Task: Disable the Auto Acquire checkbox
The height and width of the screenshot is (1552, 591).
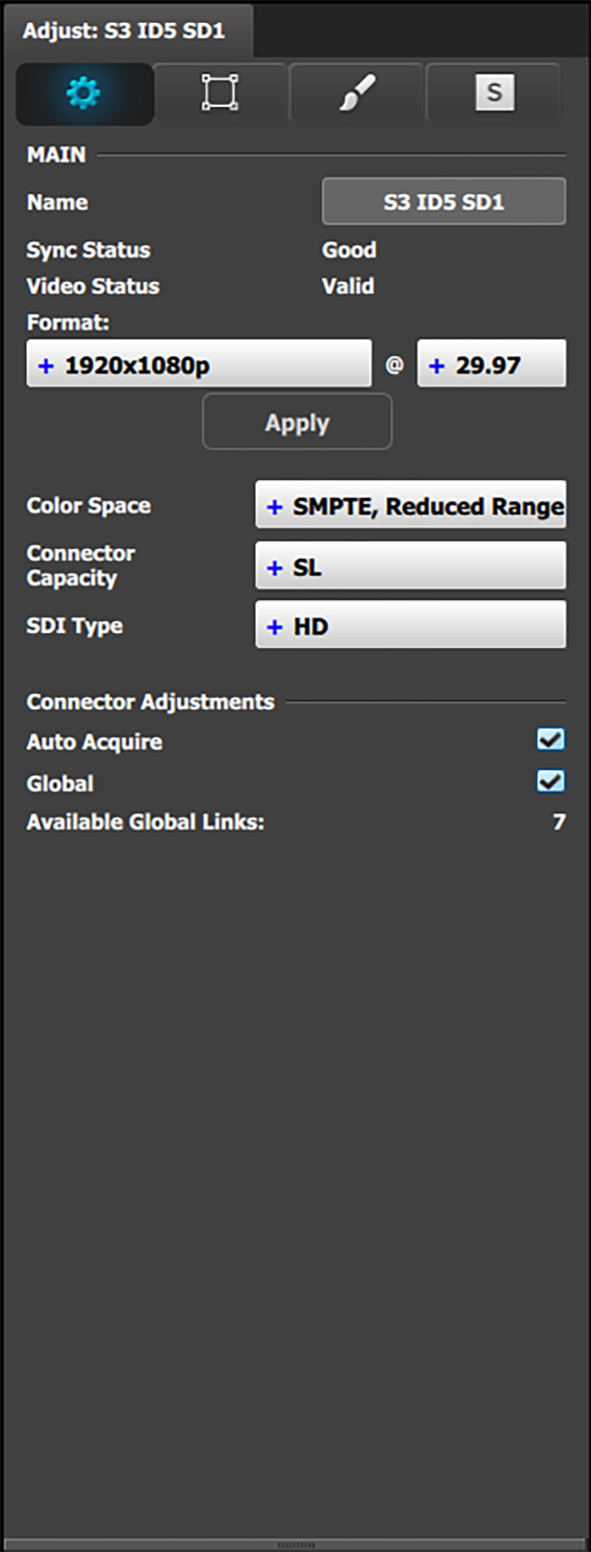Action: click(x=551, y=740)
